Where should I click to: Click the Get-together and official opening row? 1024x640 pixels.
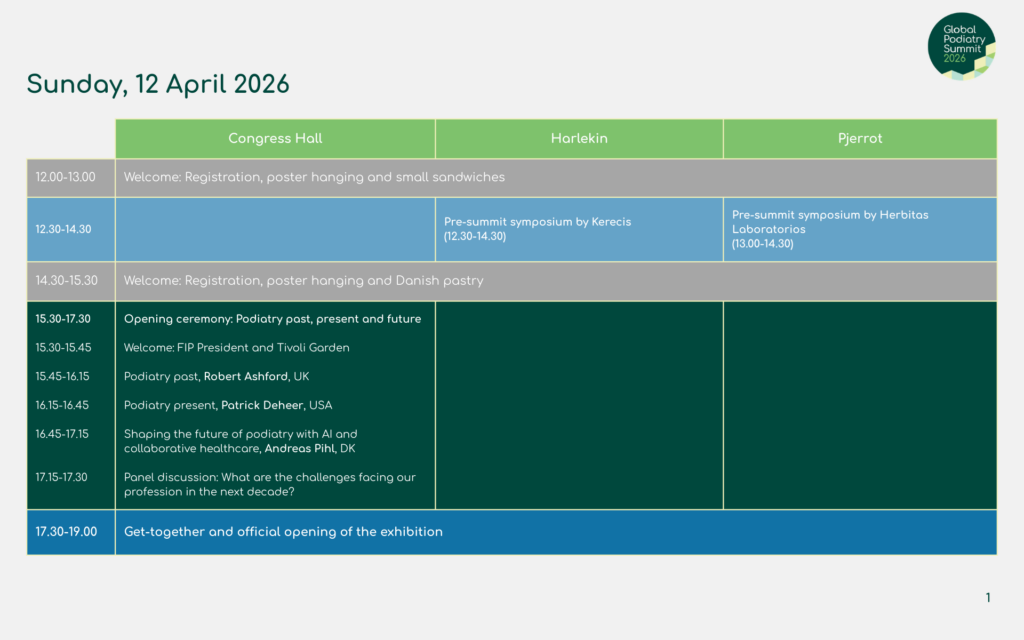(283, 532)
